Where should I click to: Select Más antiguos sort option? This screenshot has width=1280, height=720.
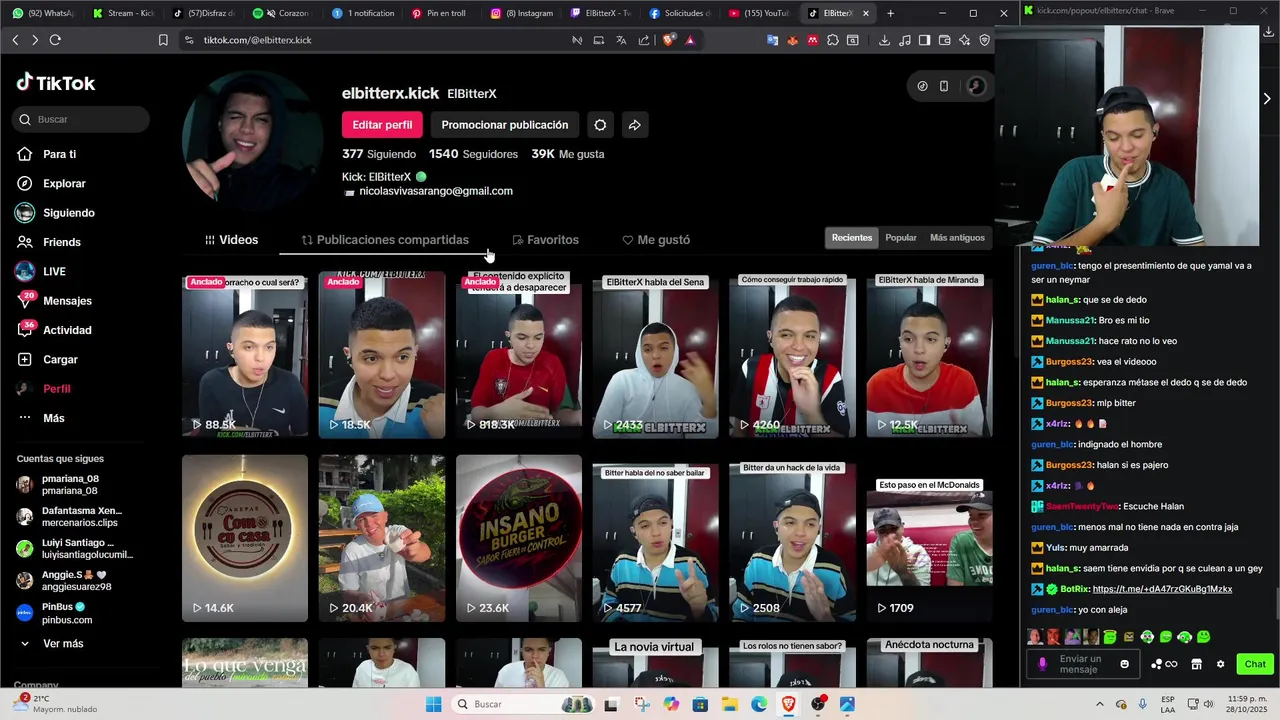click(957, 238)
